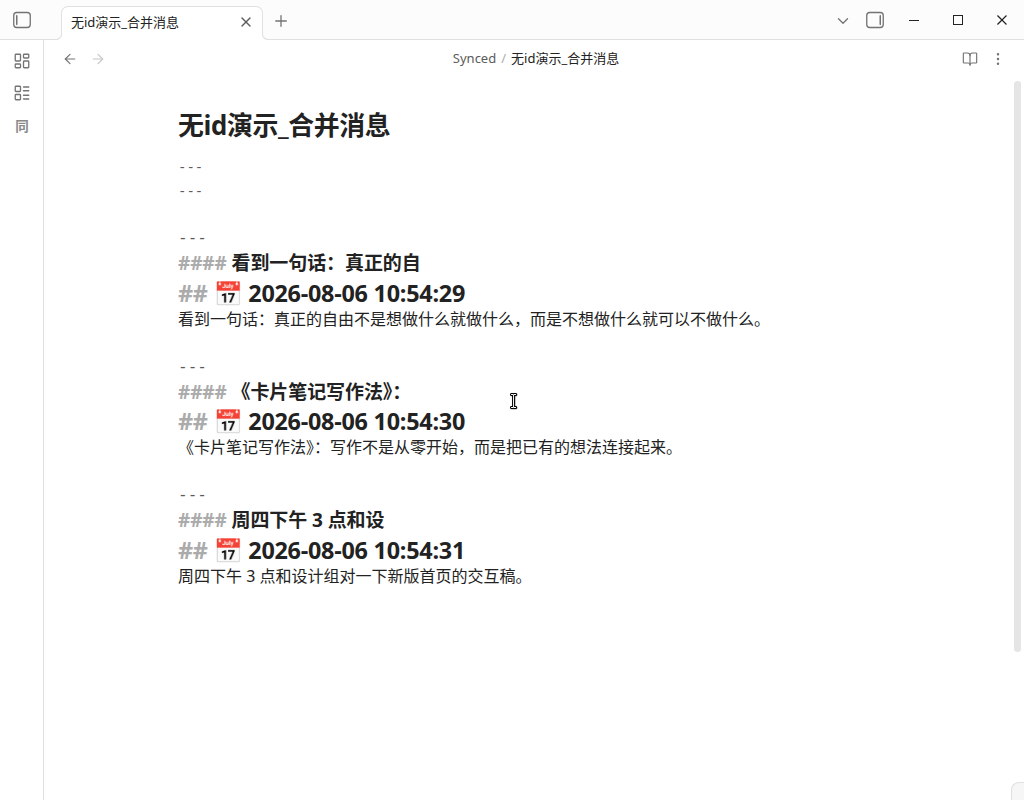Click the heading 看到一句话：真正的自
1024x800 pixels.
pyautogui.click(x=325, y=263)
